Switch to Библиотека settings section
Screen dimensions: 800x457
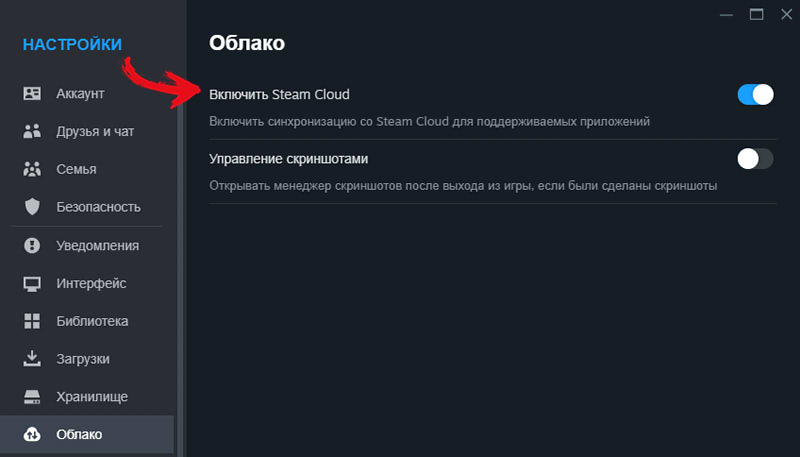tap(87, 321)
